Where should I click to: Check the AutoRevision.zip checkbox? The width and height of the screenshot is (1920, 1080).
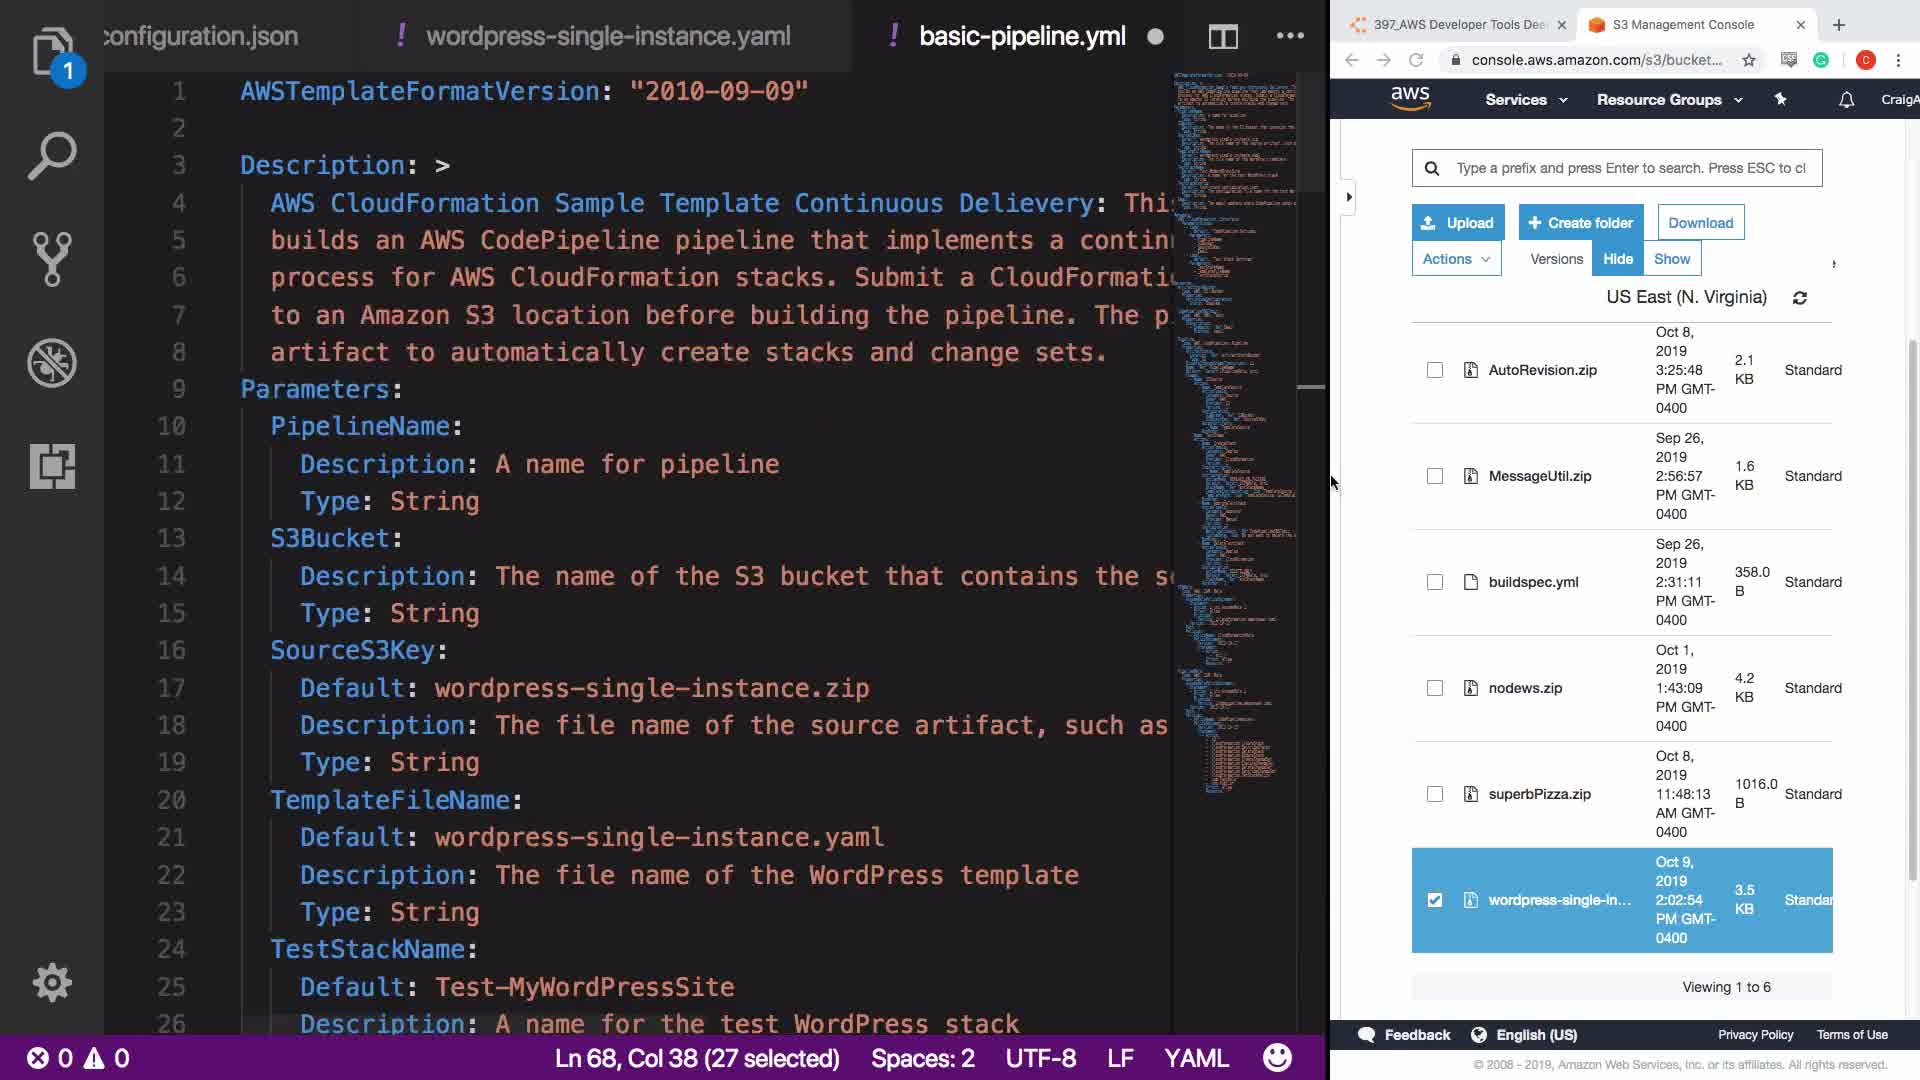click(1435, 370)
